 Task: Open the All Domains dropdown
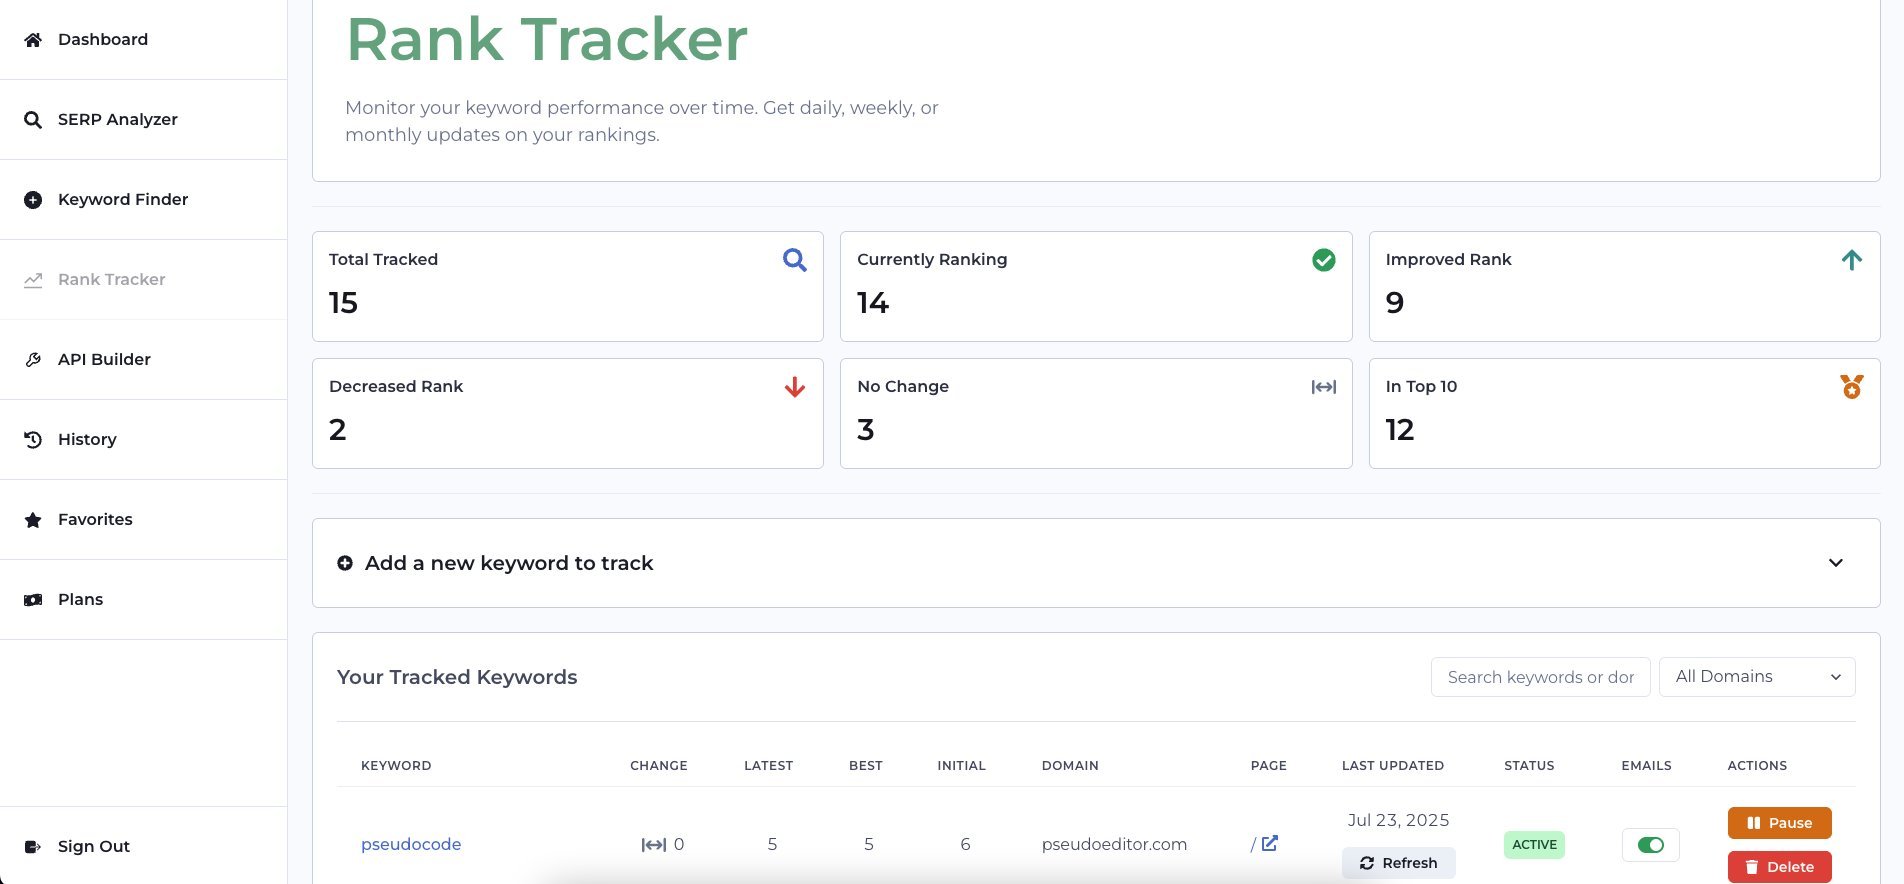click(x=1756, y=677)
